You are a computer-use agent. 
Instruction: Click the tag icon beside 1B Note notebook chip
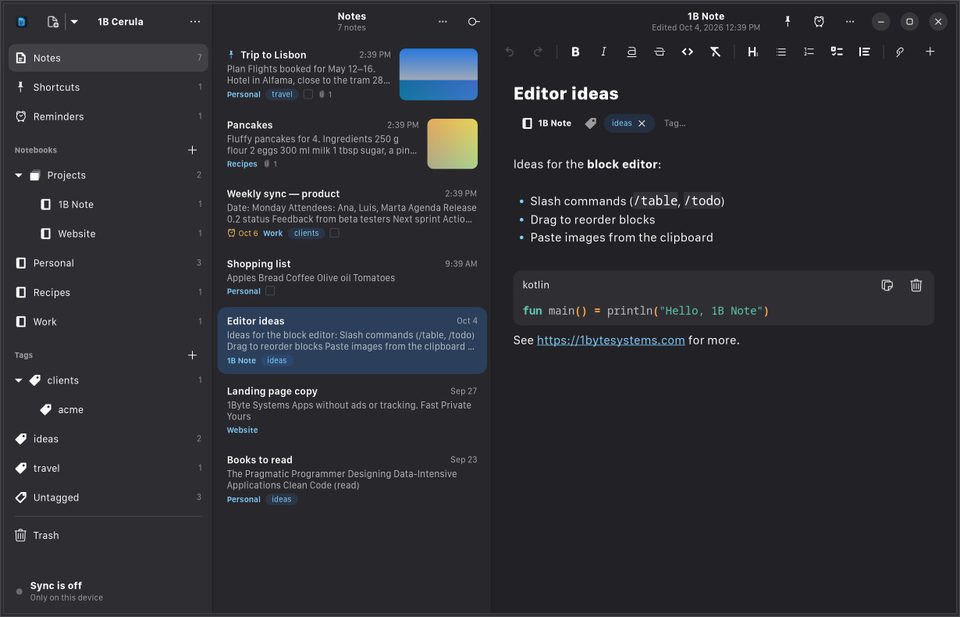pyautogui.click(x=590, y=124)
